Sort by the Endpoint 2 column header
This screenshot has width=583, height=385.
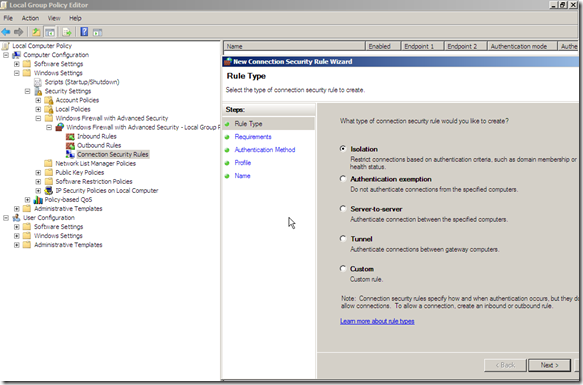(466, 46)
